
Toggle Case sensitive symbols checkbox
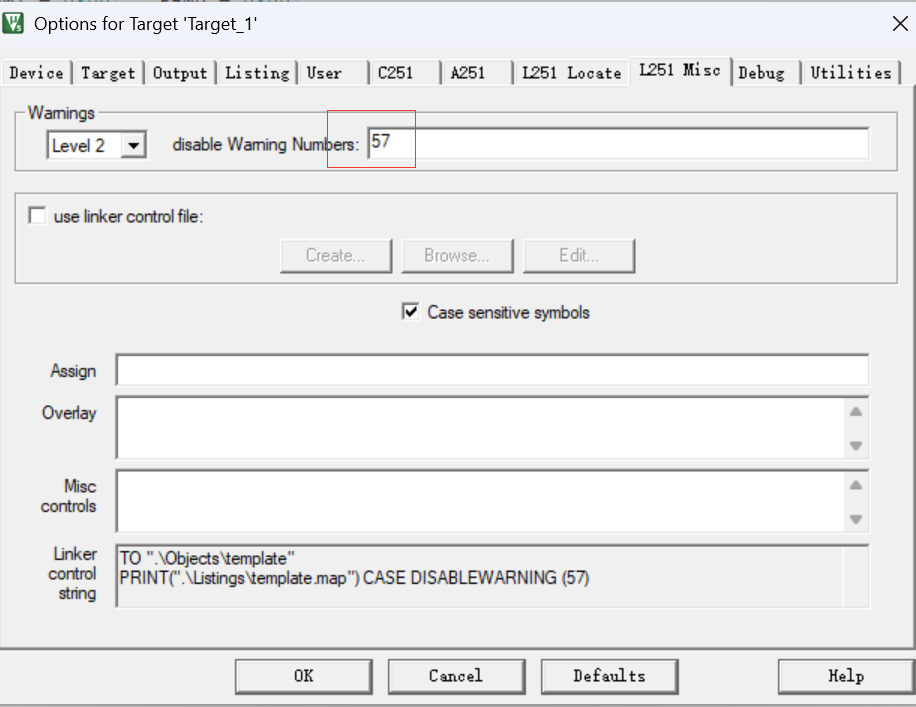coord(411,311)
